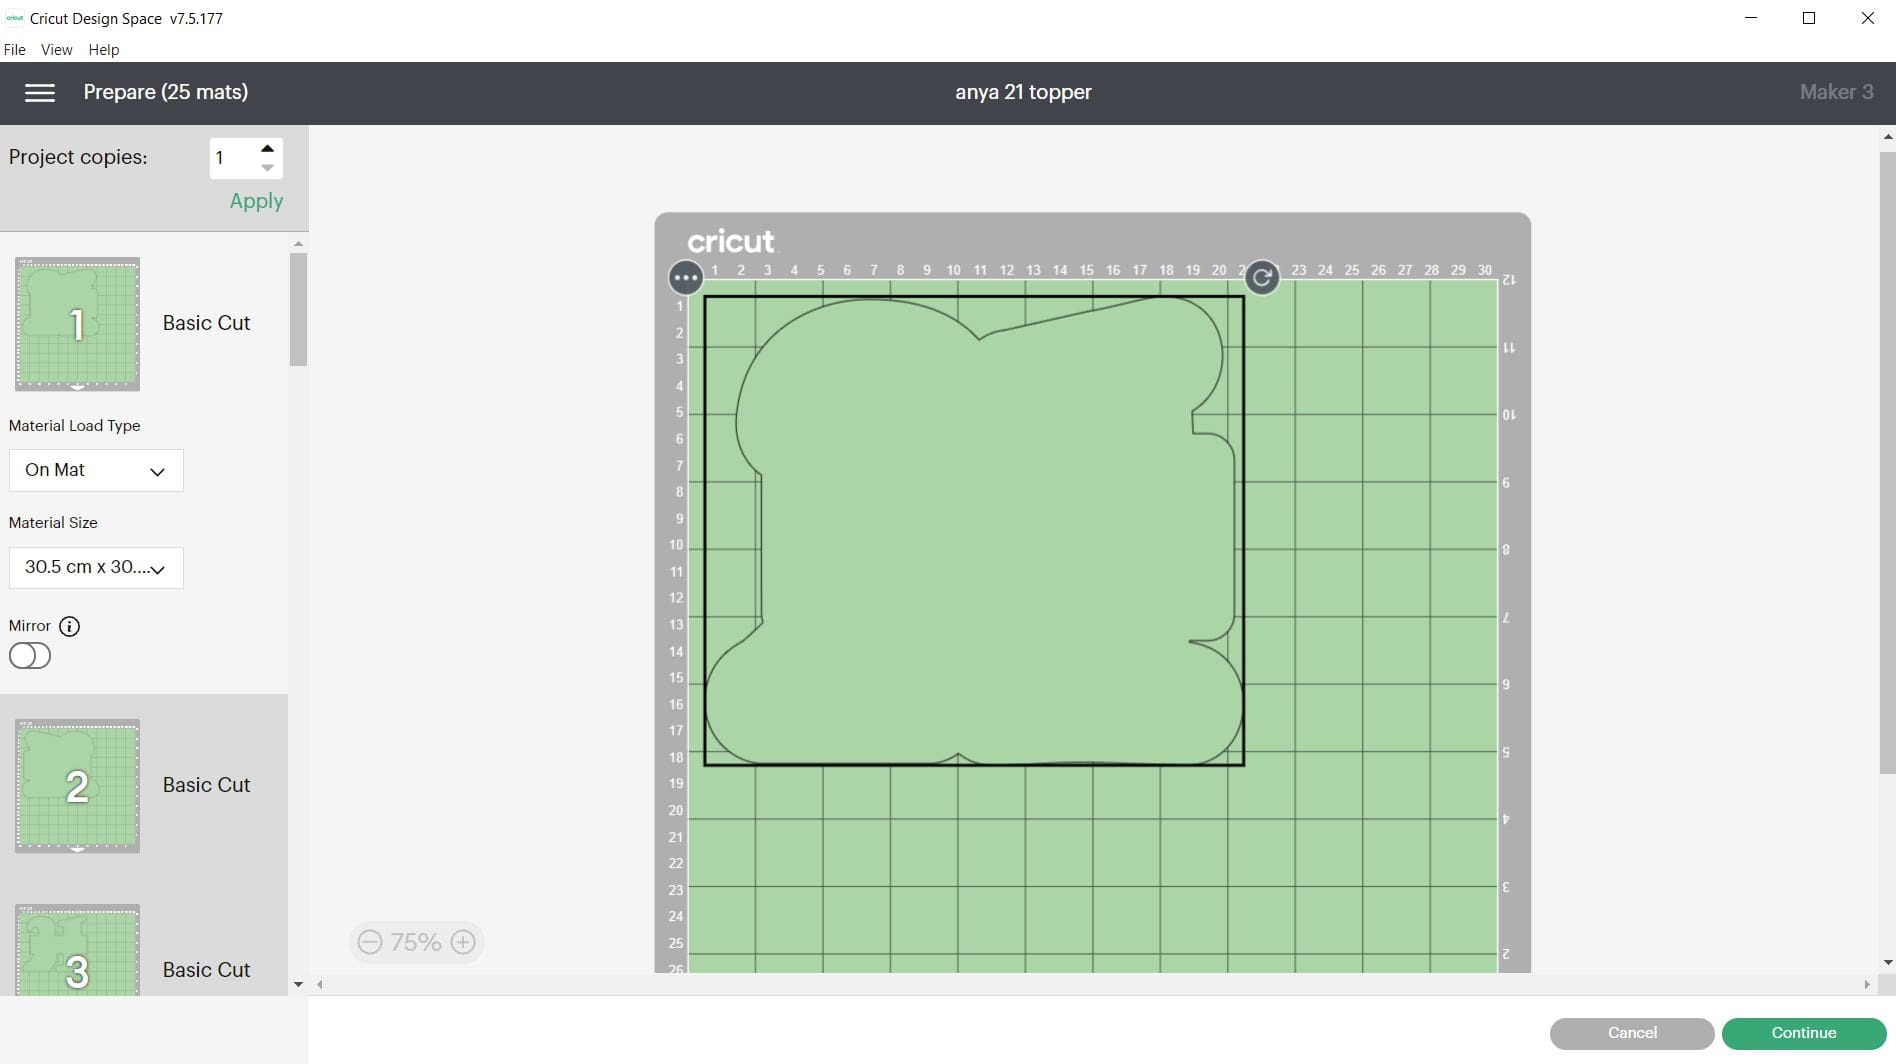
Task: Click the rotate handle on the mat object
Action: click(x=1262, y=277)
